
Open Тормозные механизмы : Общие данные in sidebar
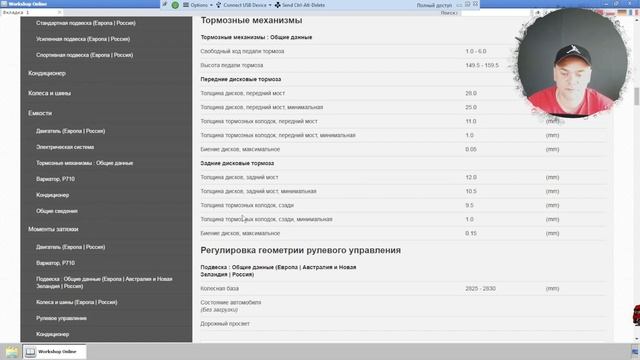84,163
